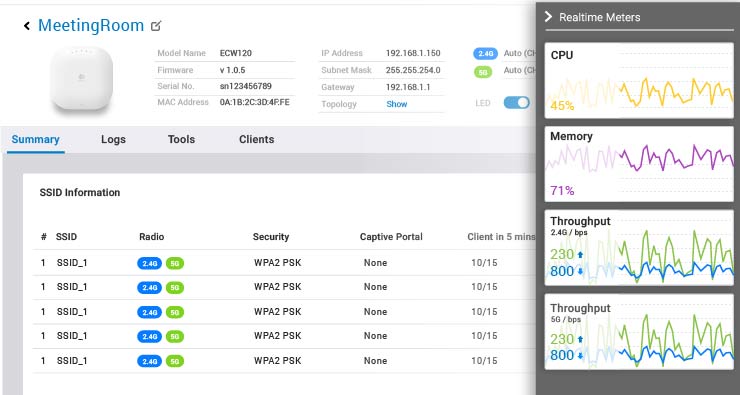
Task: Select the Gateway value 192.168.1.1
Action: pyautogui.click(x=408, y=87)
